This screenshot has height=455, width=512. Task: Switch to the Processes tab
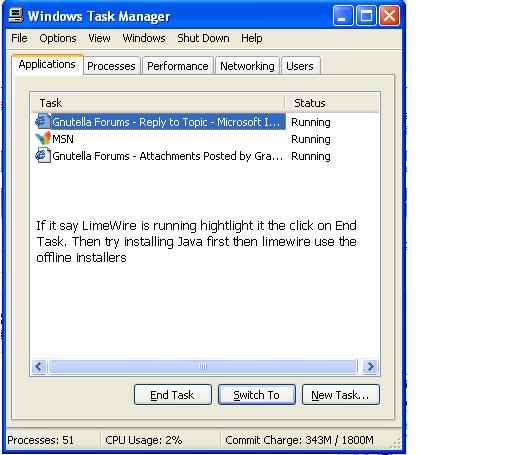111,66
